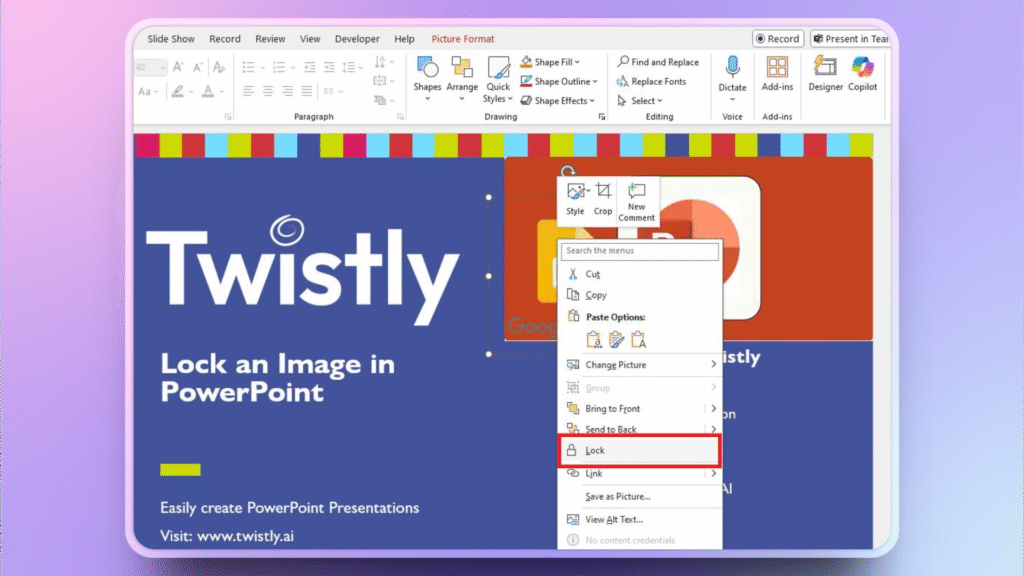
Task: Toggle the numbered list formatting
Action: (x=278, y=66)
